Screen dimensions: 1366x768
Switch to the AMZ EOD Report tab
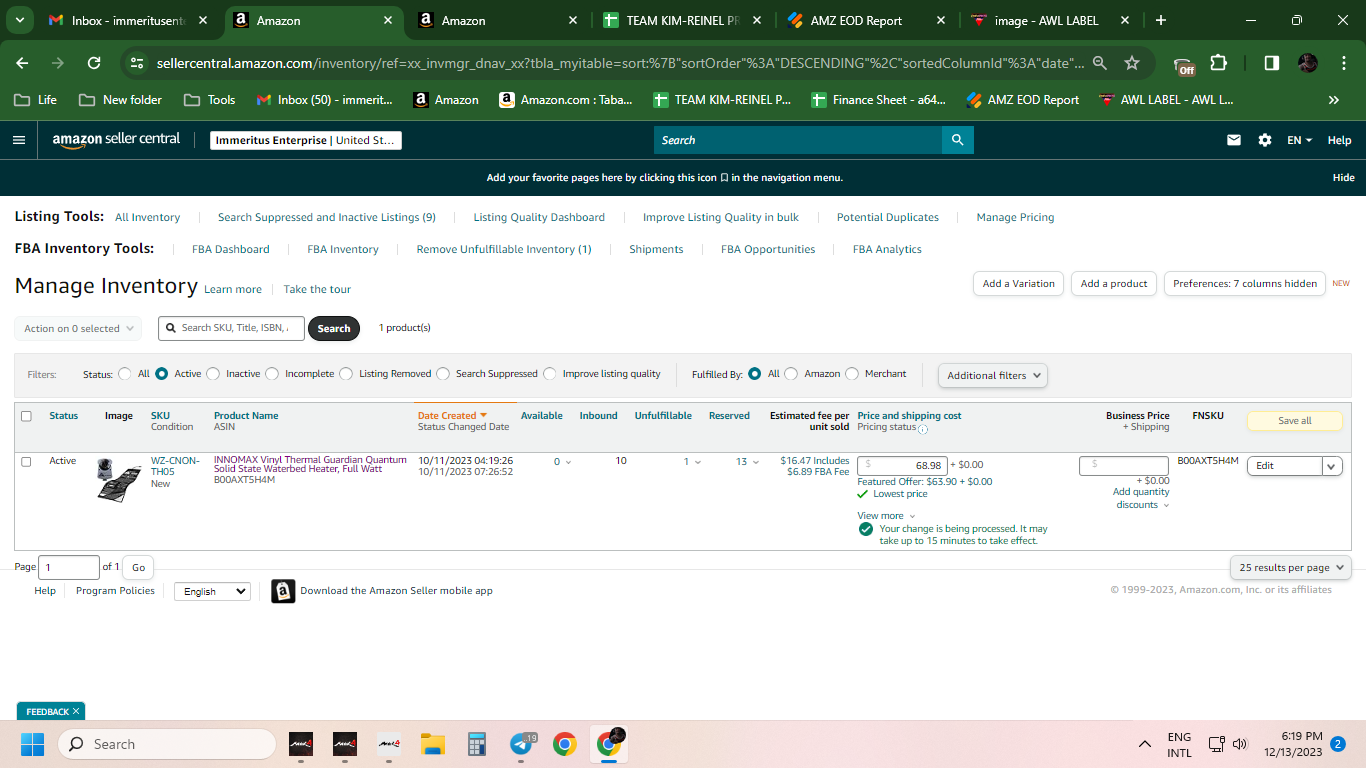(x=864, y=20)
